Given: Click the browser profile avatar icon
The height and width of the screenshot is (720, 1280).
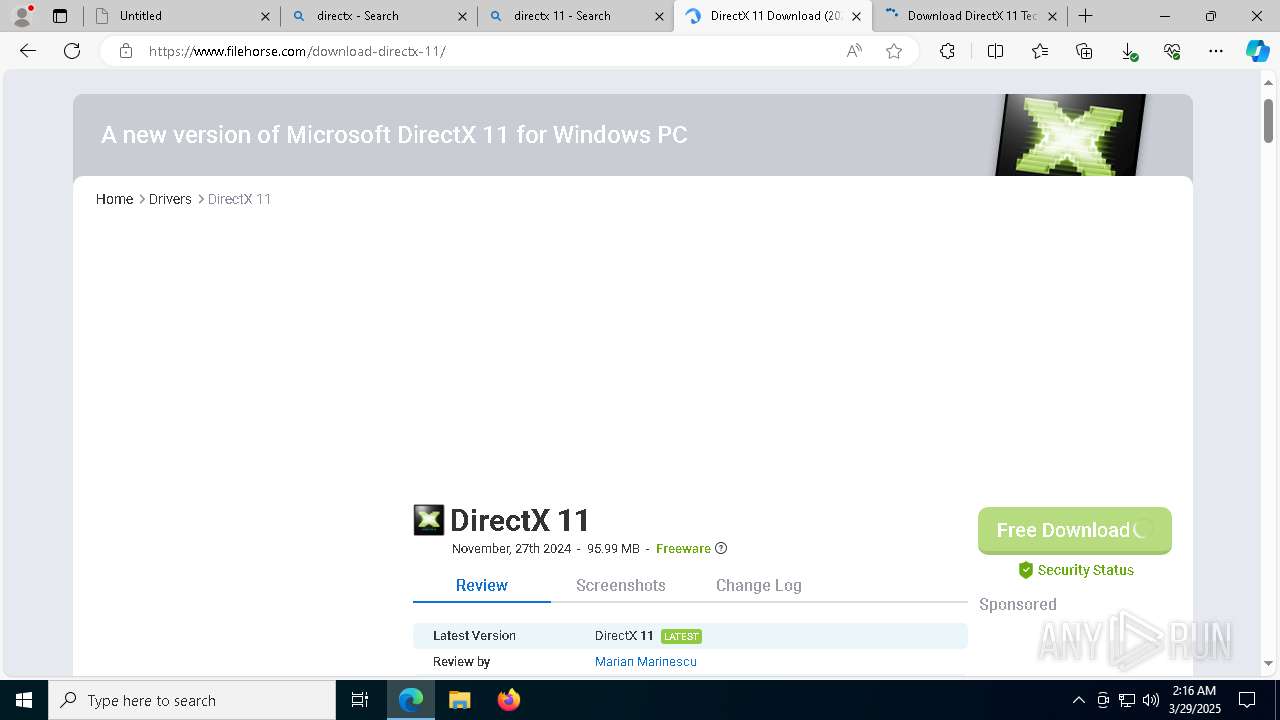Looking at the screenshot, I should [x=22, y=16].
